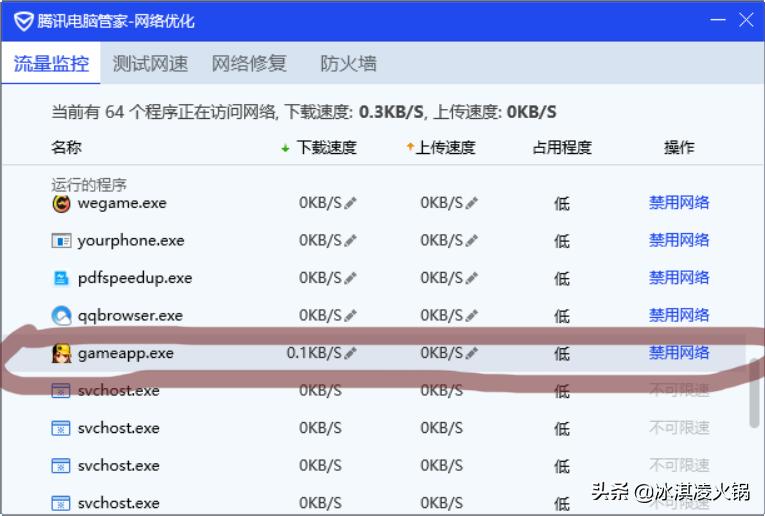Screen dimensions: 765x516
Task: Click the pdfspeedup.exe program icon
Action: (61, 278)
